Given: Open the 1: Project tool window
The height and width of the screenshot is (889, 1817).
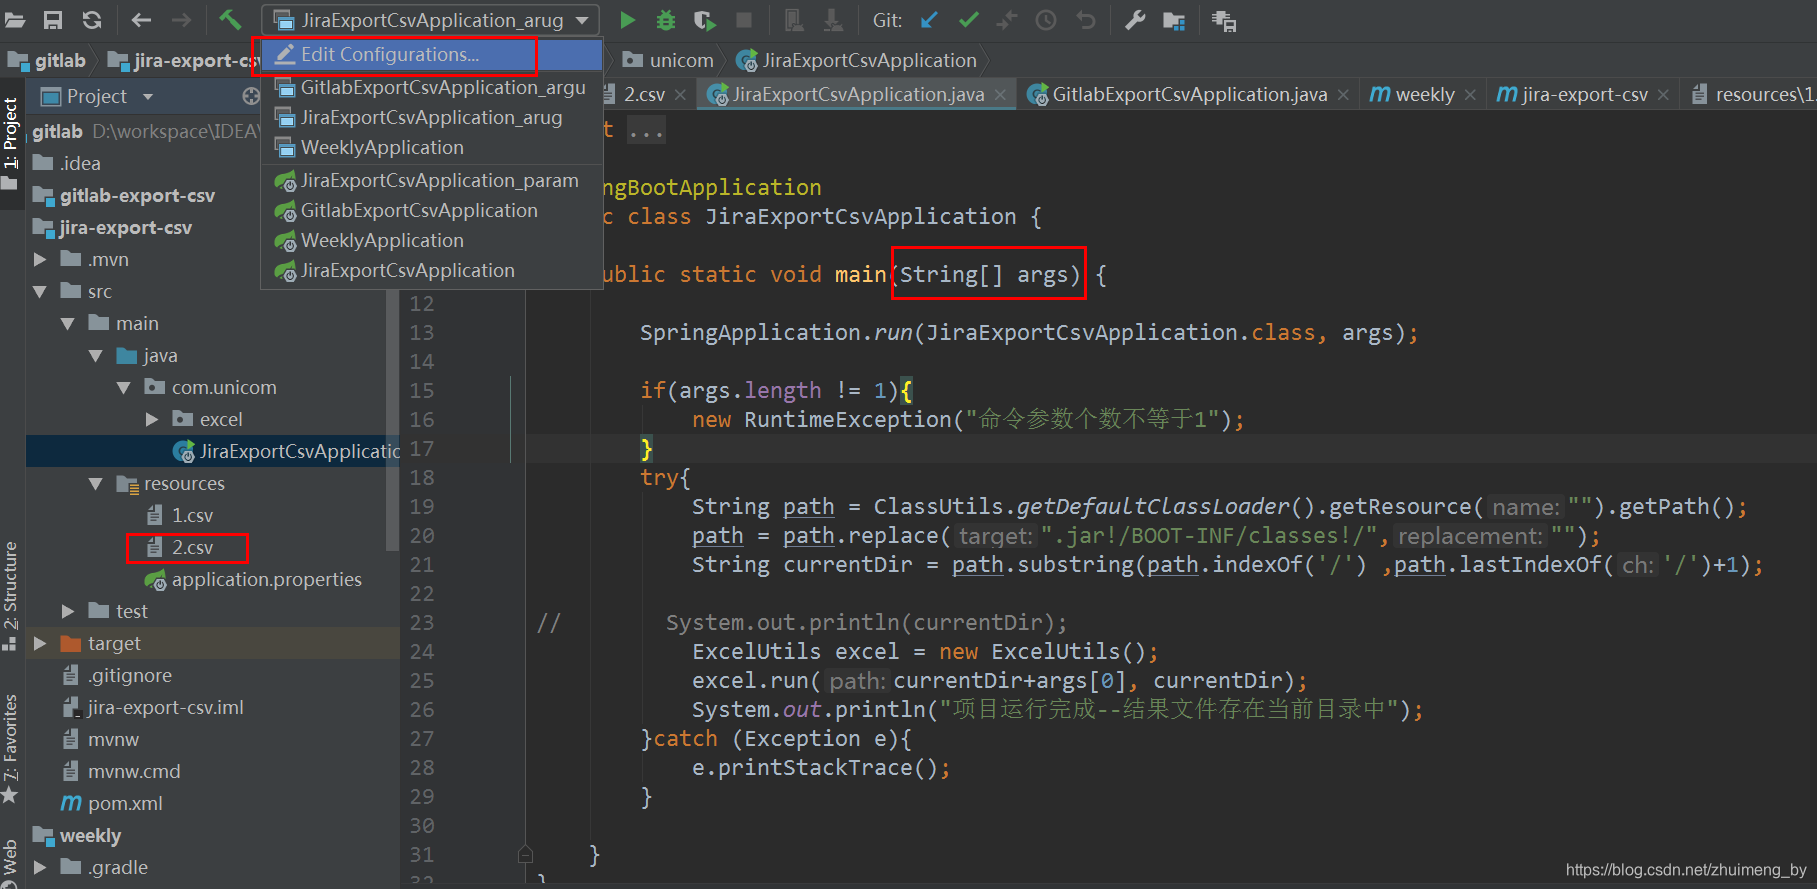Looking at the screenshot, I should tap(11, 144).
